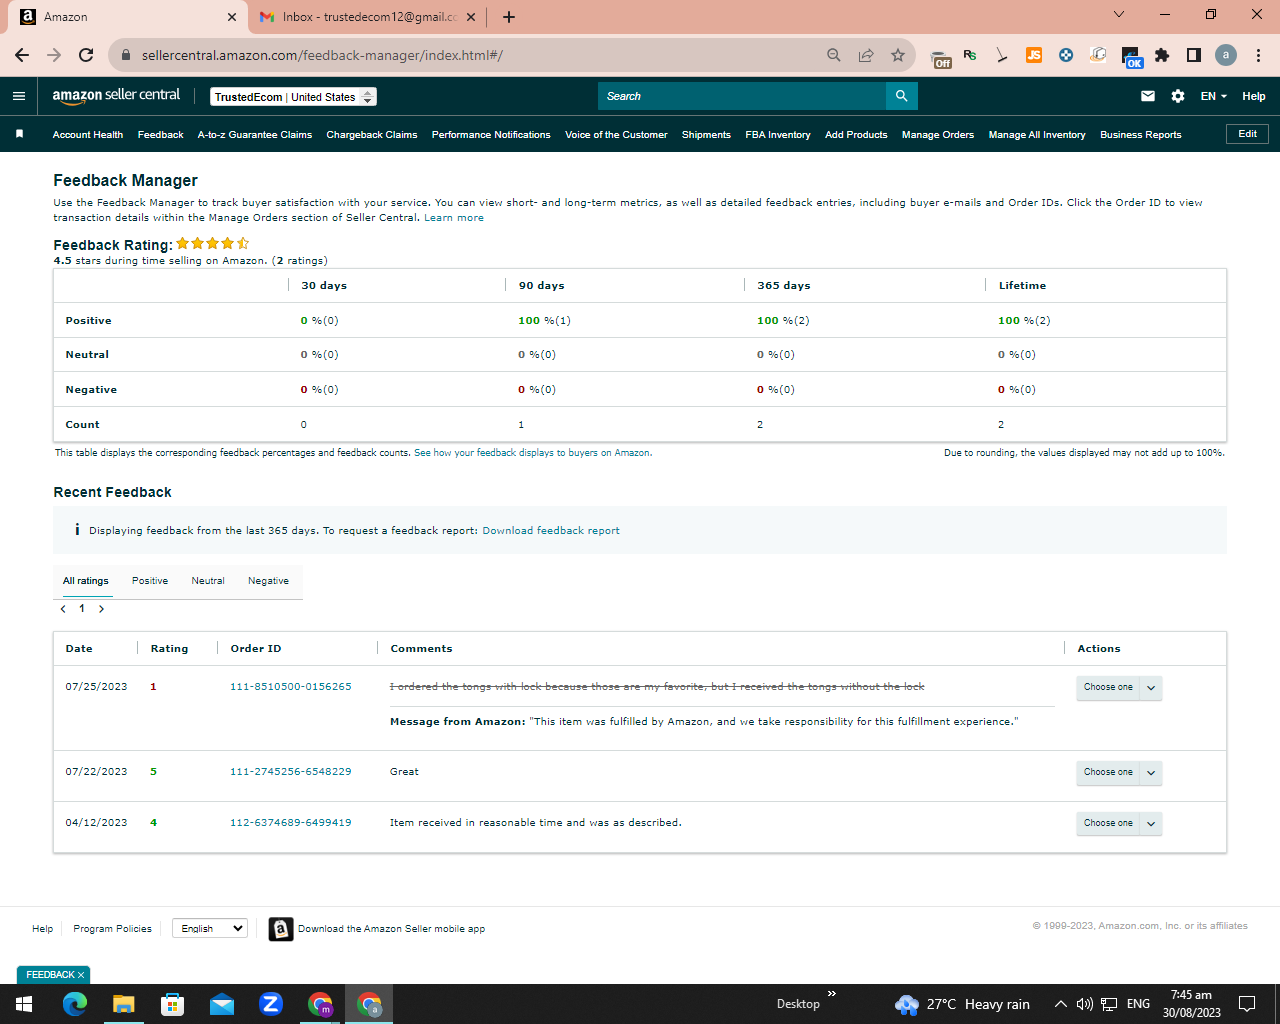1280x1024 pixels.
Task: Open order ID 112-6374689-6499419
Action: [291, 823]
